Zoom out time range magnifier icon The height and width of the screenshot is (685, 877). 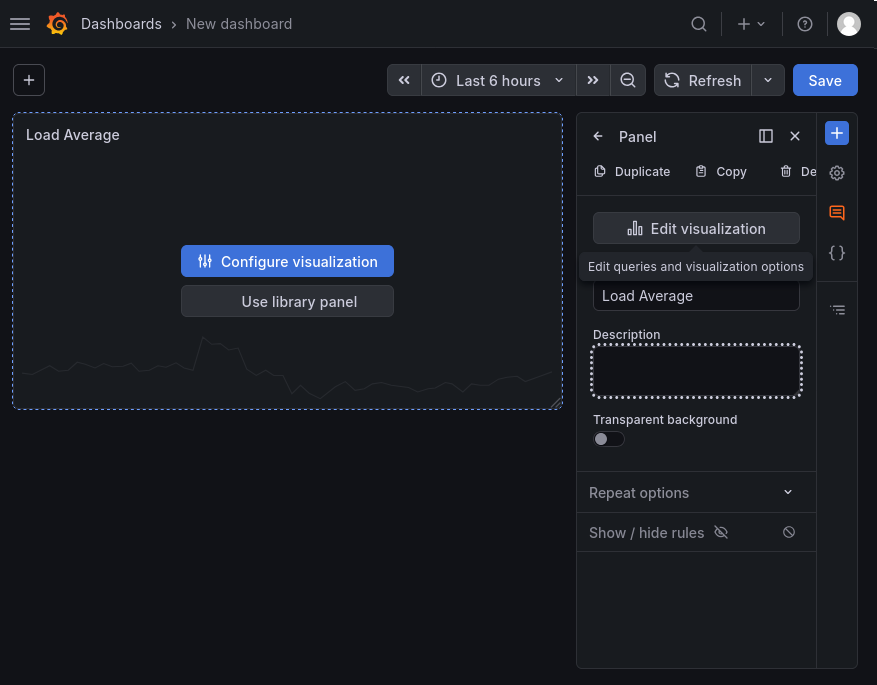point(628,81)
